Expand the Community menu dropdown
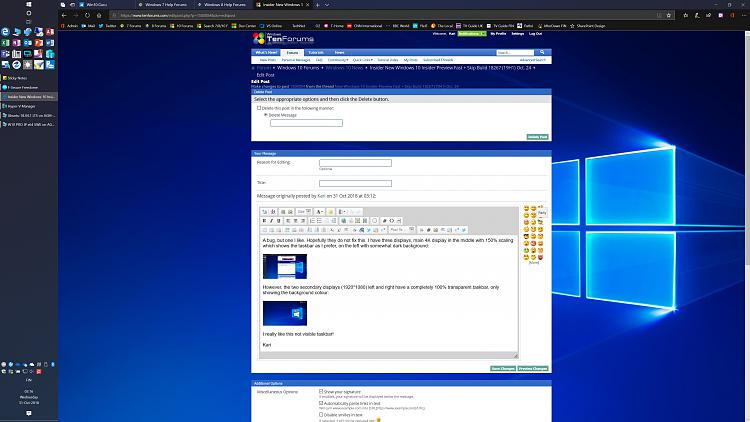The height and width of the screenshot is (422, 750). 338,60
